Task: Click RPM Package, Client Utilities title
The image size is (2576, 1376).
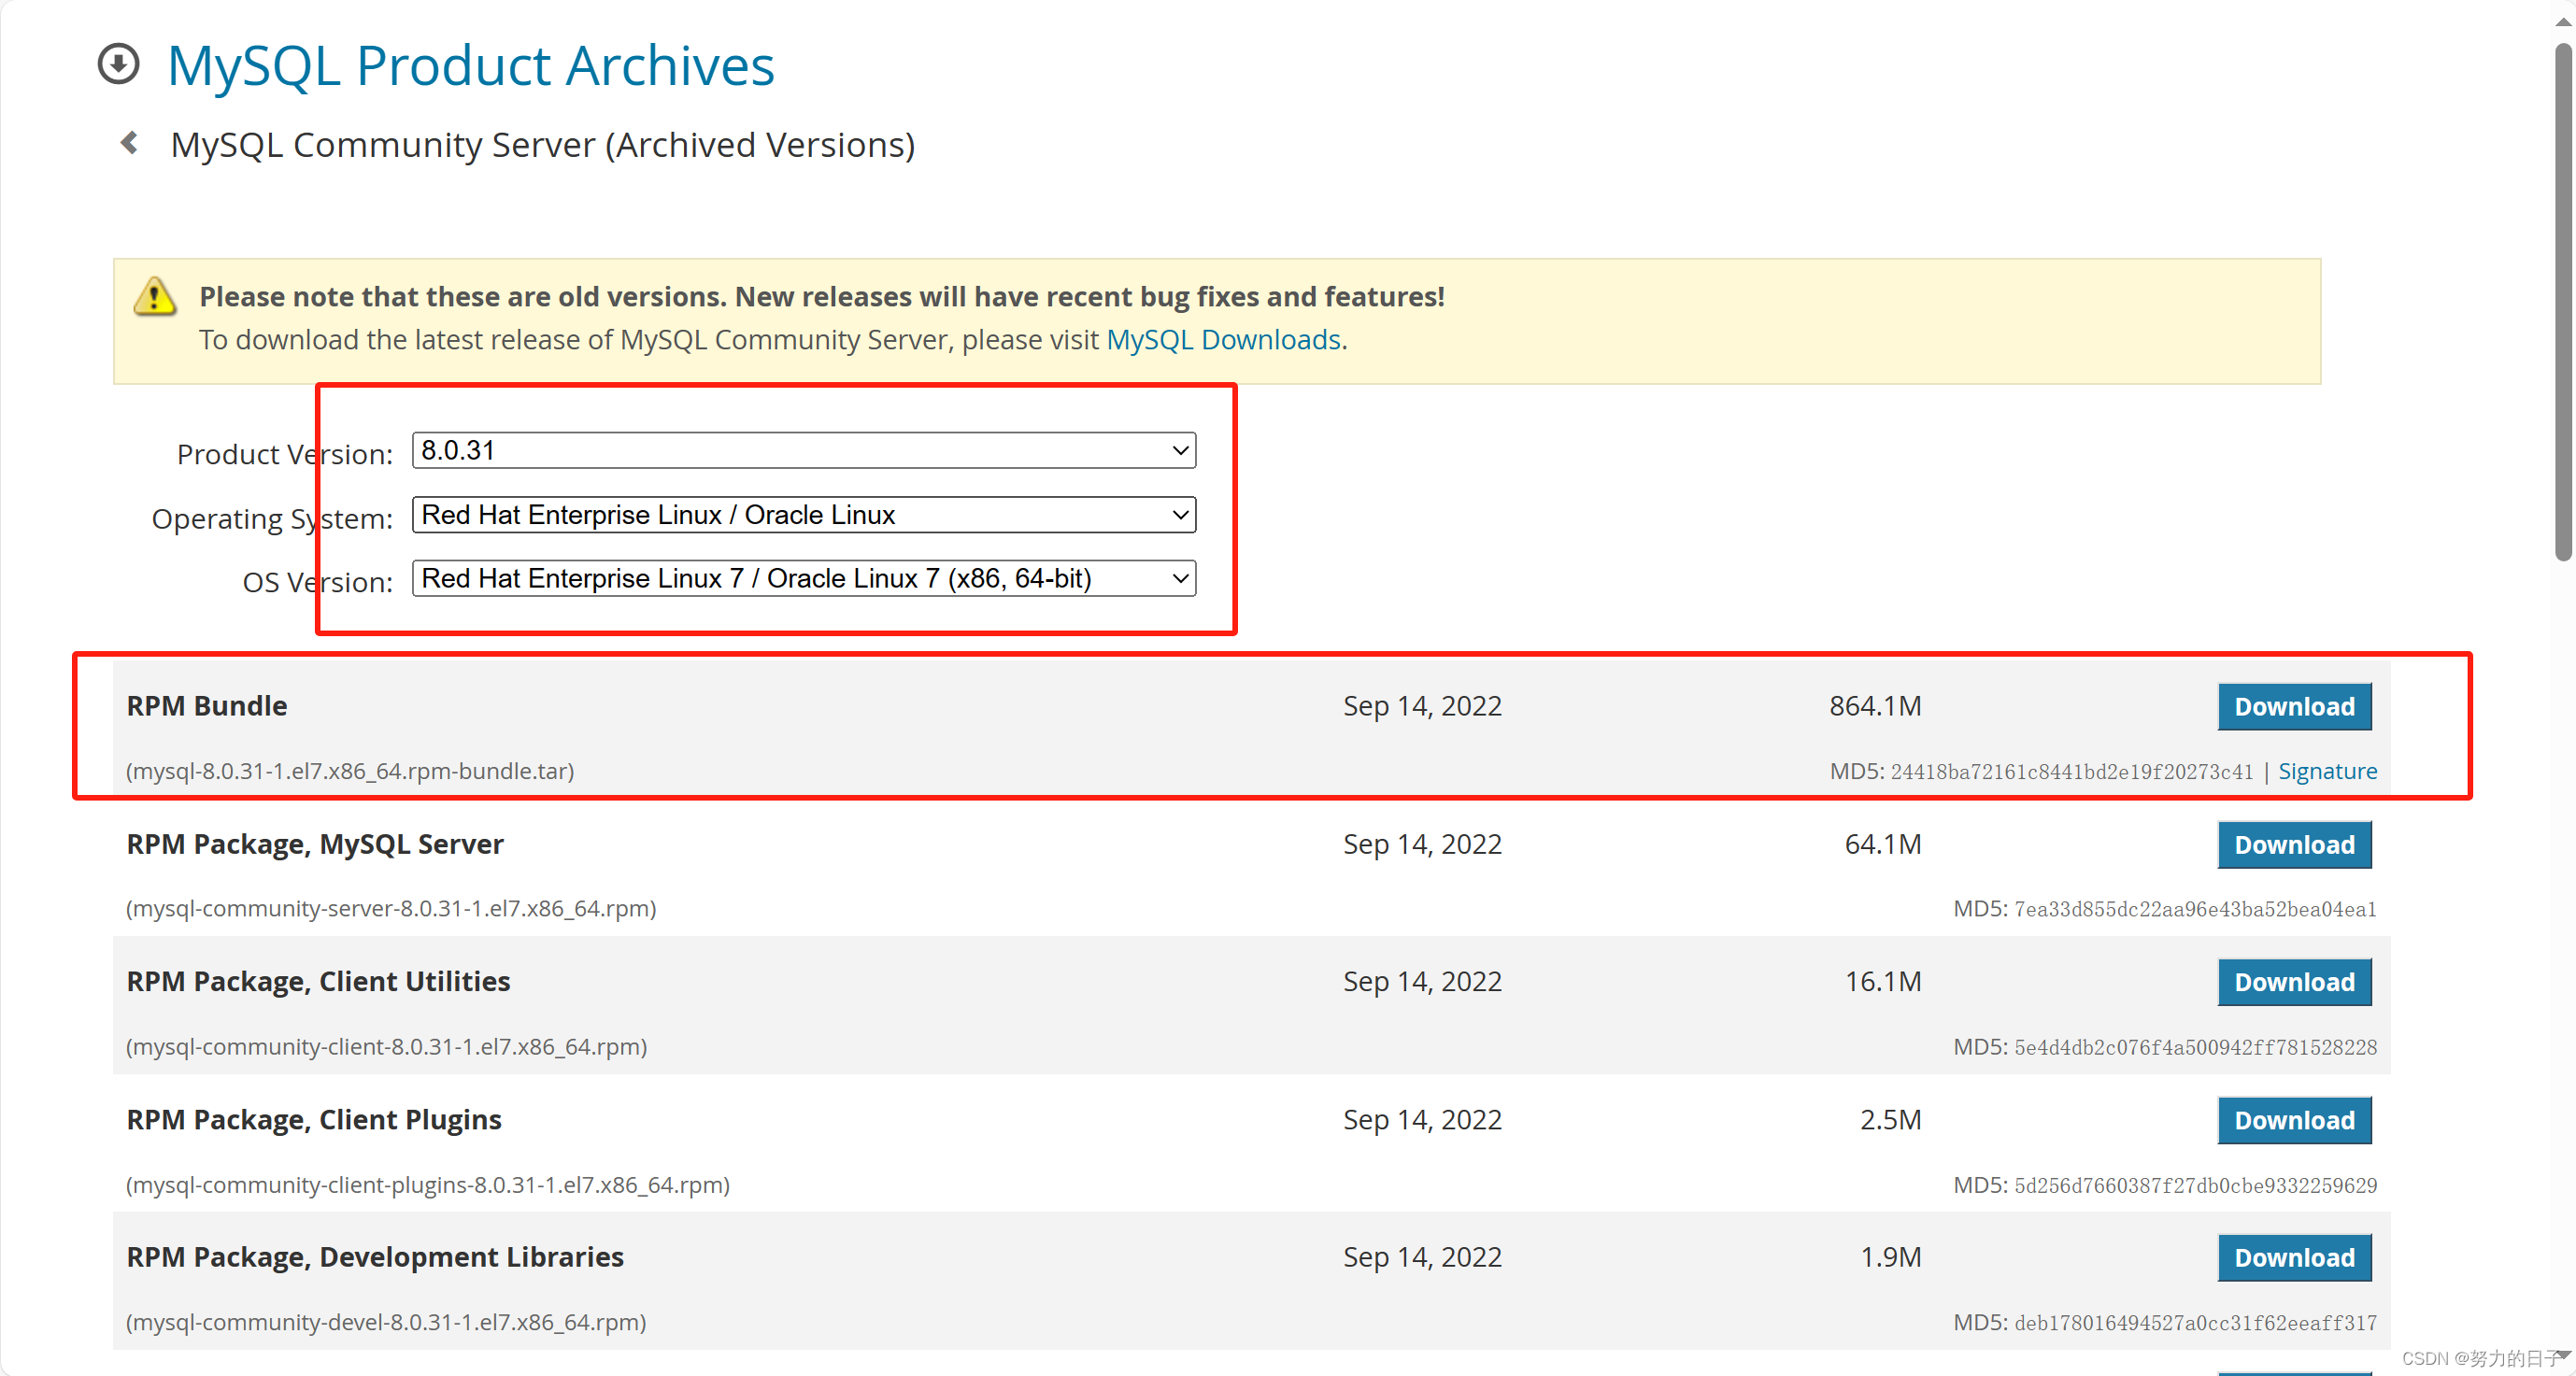Action: click(x=318, y=982)
